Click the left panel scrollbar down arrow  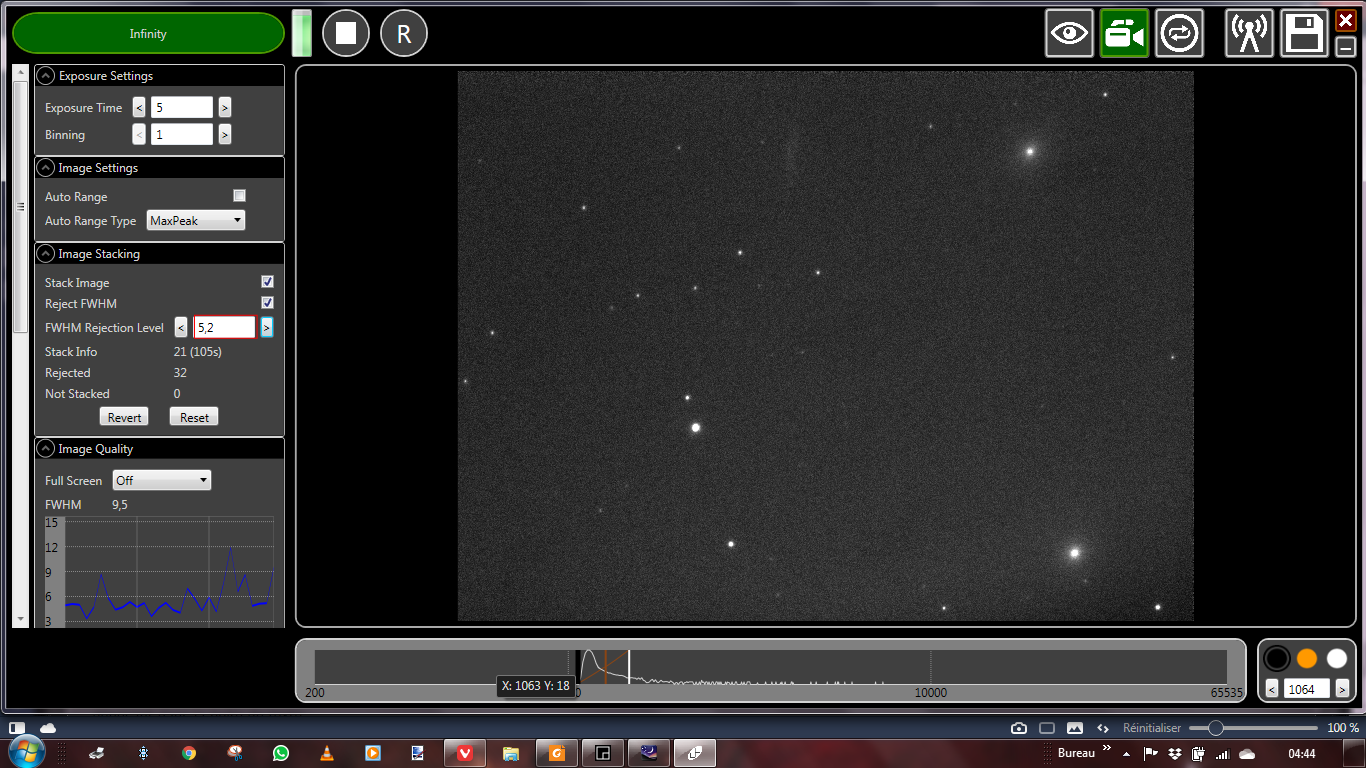(21, 620)
